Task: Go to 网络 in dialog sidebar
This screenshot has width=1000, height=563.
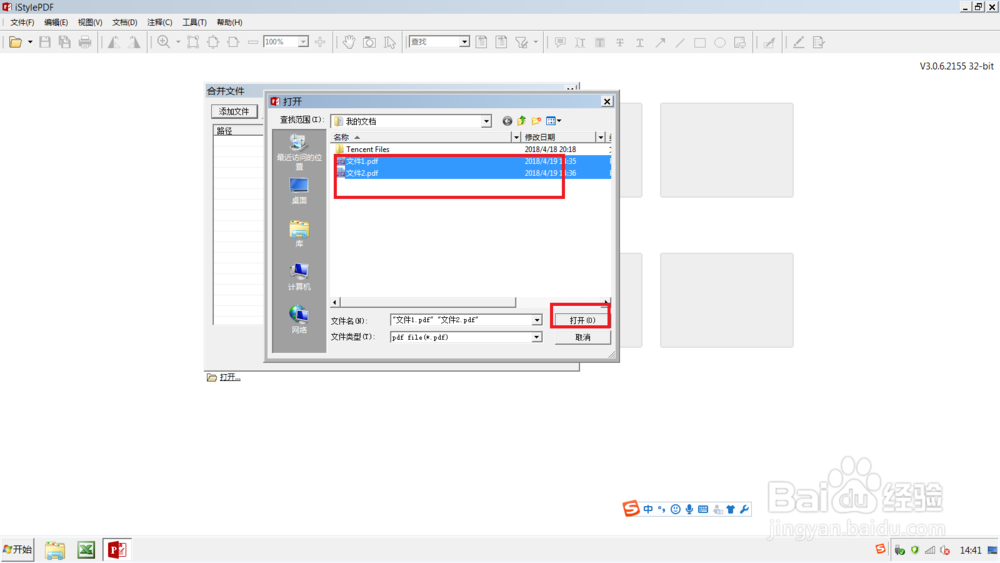Action: coord(299,320)
